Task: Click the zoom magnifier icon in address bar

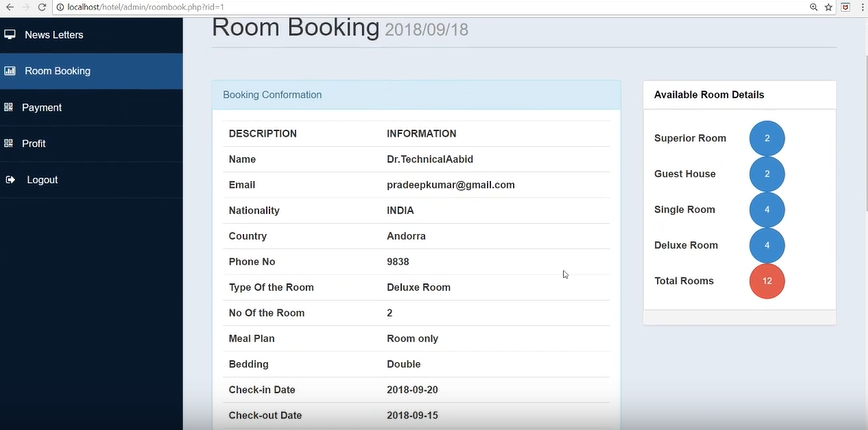Action: click(813, 7)
